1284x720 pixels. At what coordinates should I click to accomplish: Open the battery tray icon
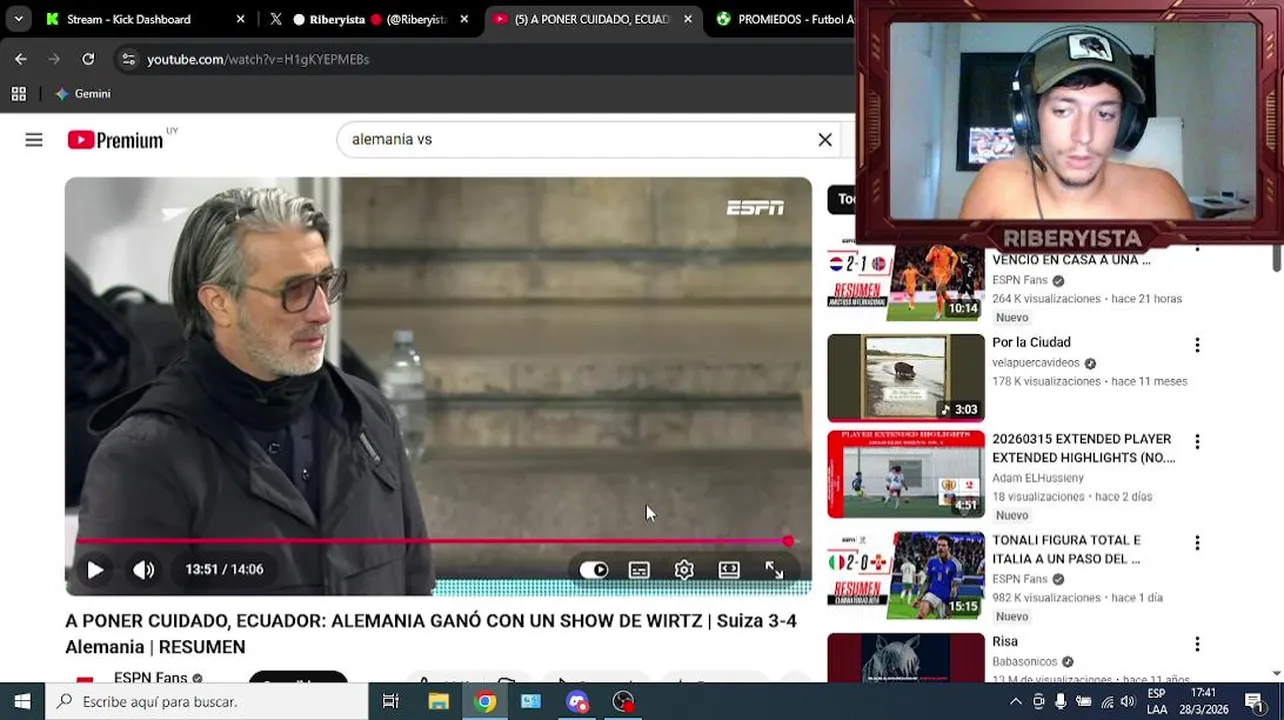point(1083,701)
